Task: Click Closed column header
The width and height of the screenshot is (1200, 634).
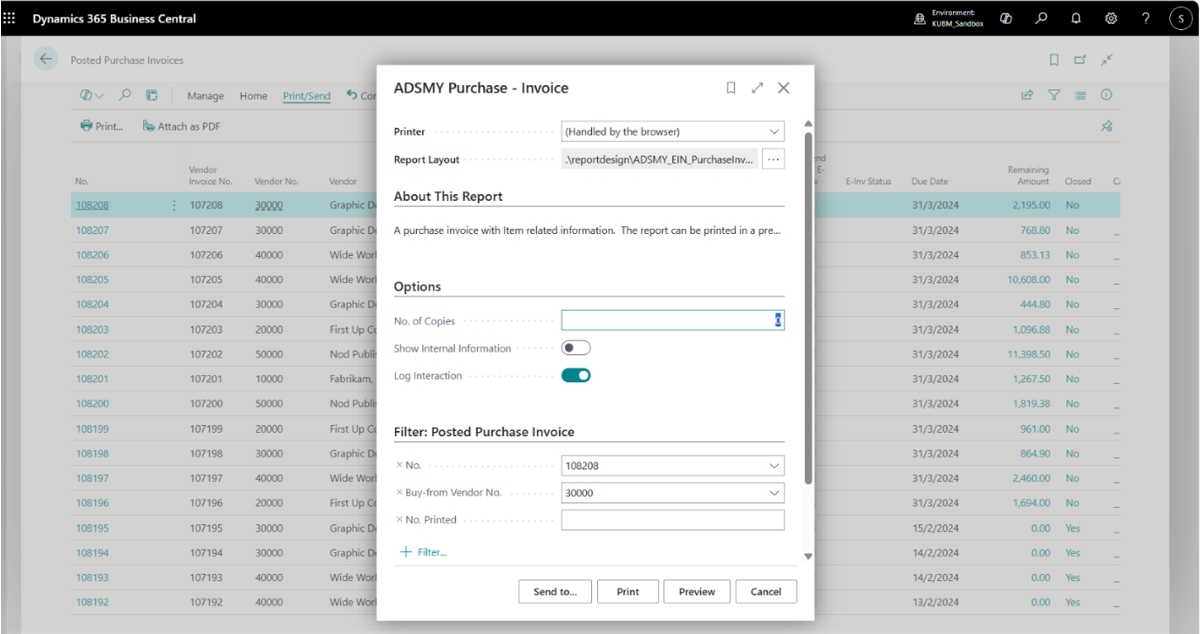Action: 1078,182
